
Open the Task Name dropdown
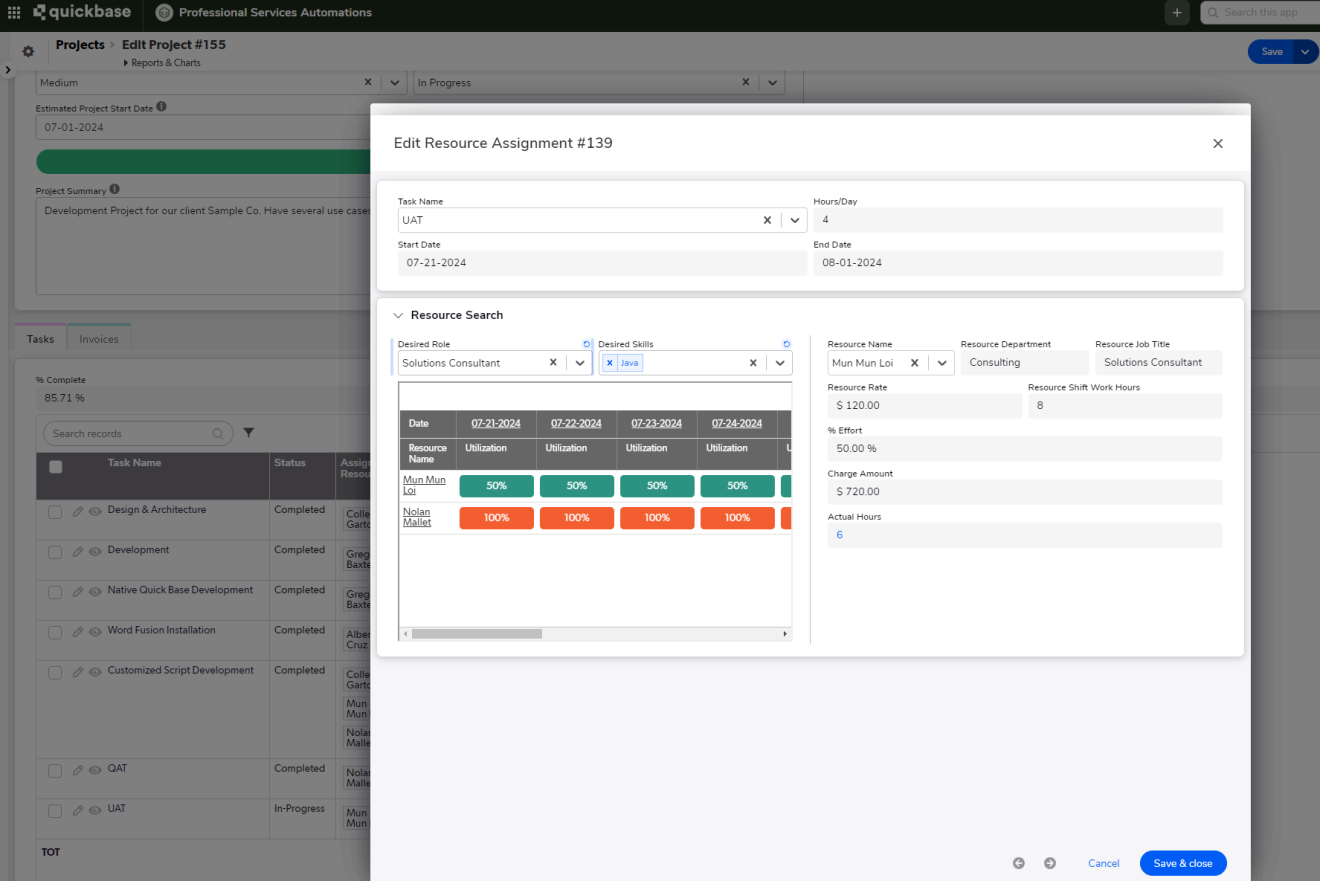click(794, 220)
